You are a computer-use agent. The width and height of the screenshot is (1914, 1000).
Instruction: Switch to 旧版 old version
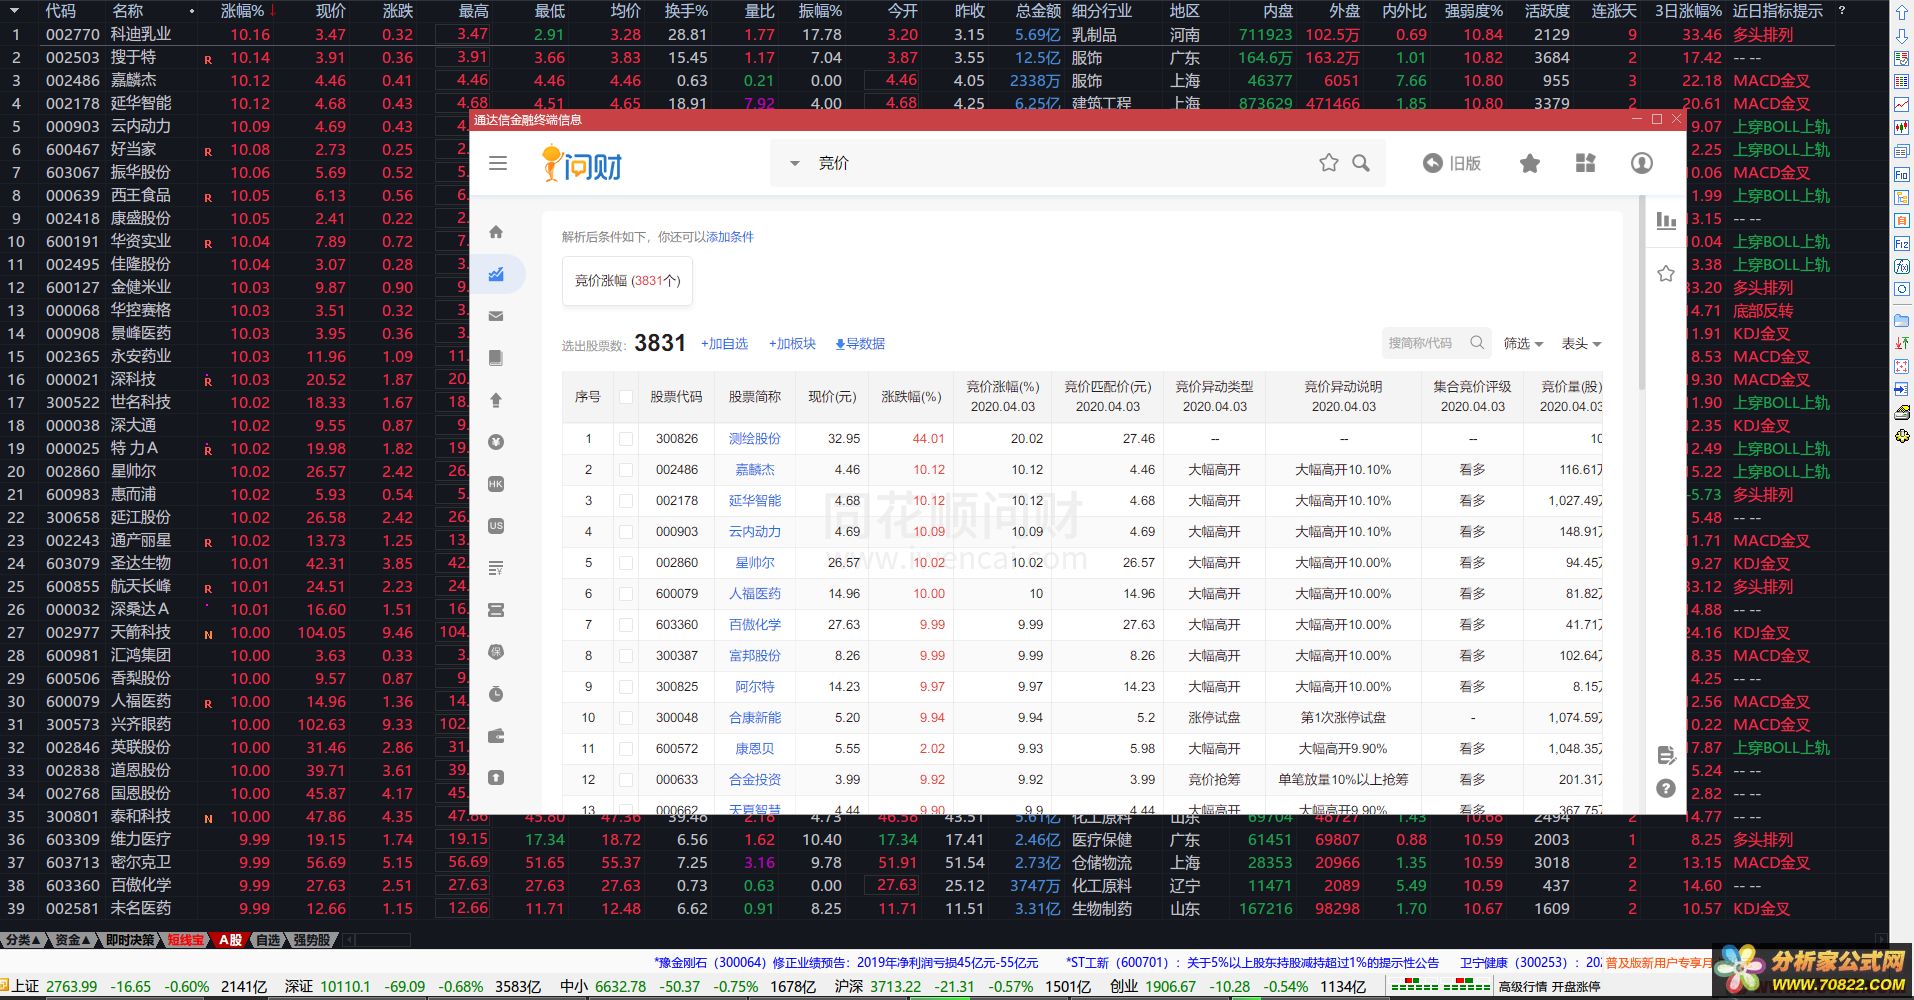coord(1452,163)
